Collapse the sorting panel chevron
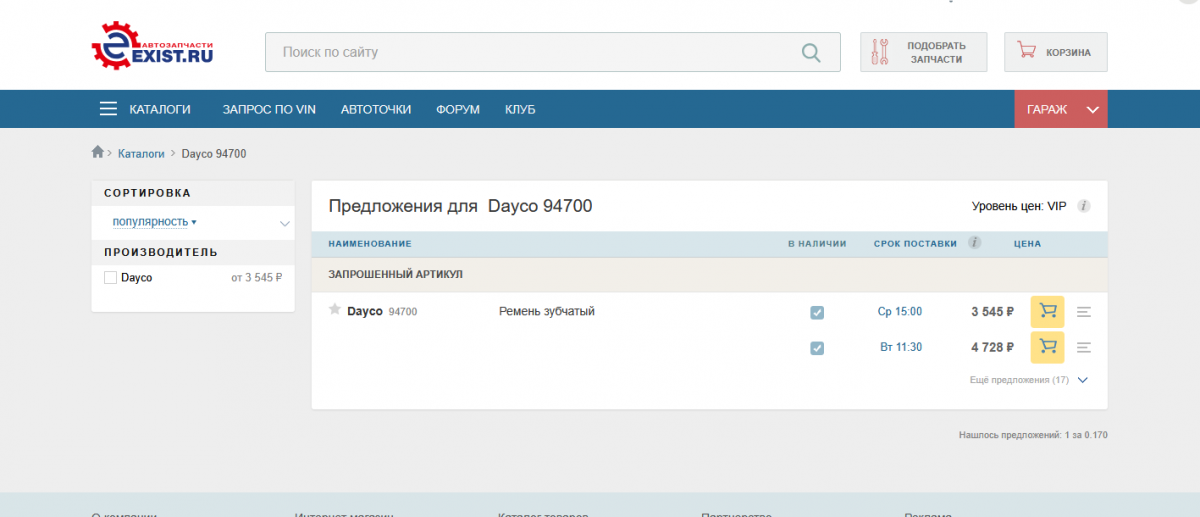The height and width of the screenshot is (517, 1200). coord(285,223)
